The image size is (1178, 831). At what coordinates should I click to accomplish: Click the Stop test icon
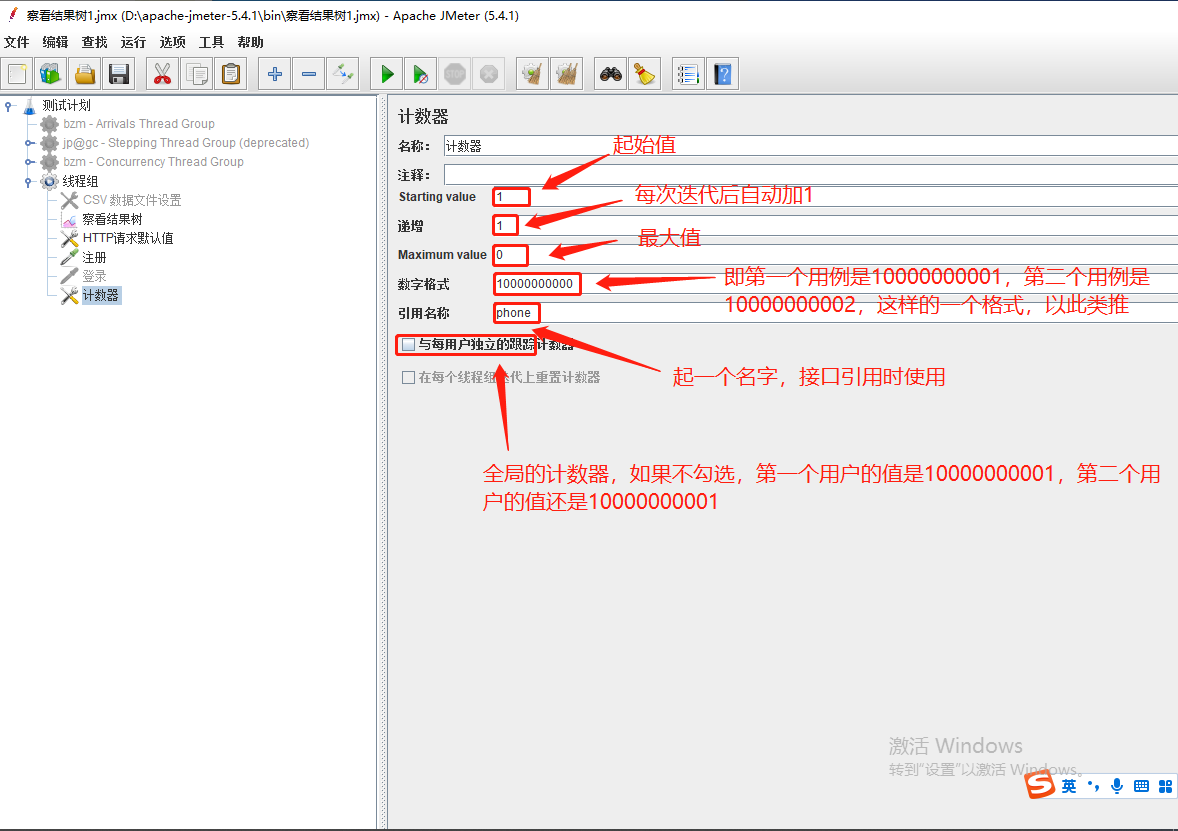[455, 74]
